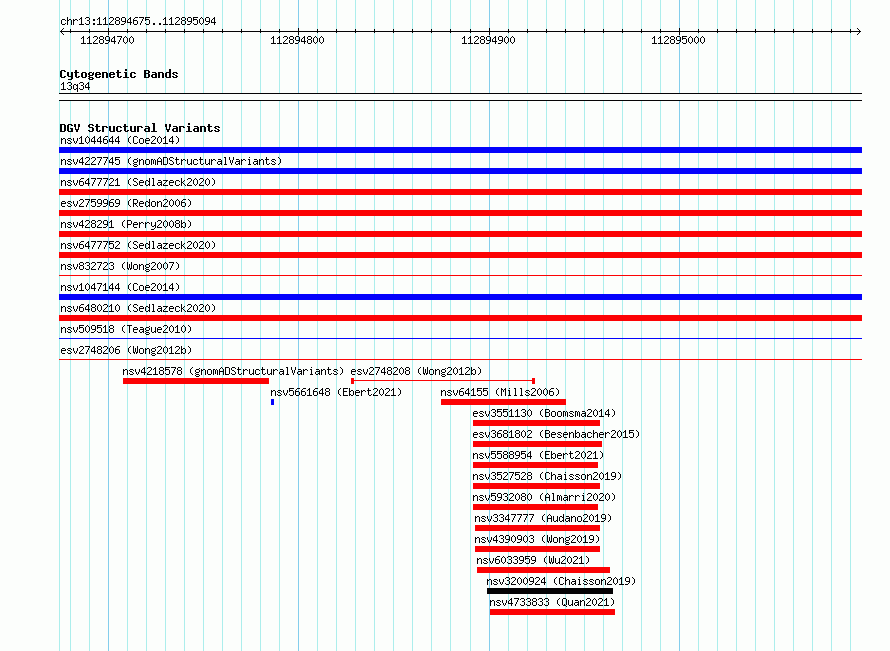
Task: Open the nsv832723 (Wong2007) label
Action: pos(120,266)
